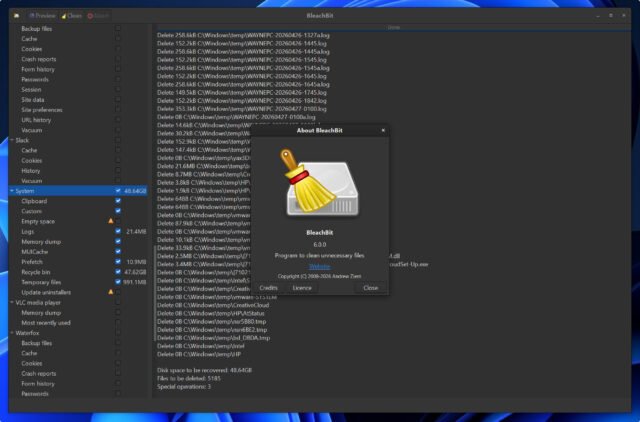The width and height of the screenshot is (640, 422).
Task: Collapse the System tree group
Action: click(x=10, y=189)
